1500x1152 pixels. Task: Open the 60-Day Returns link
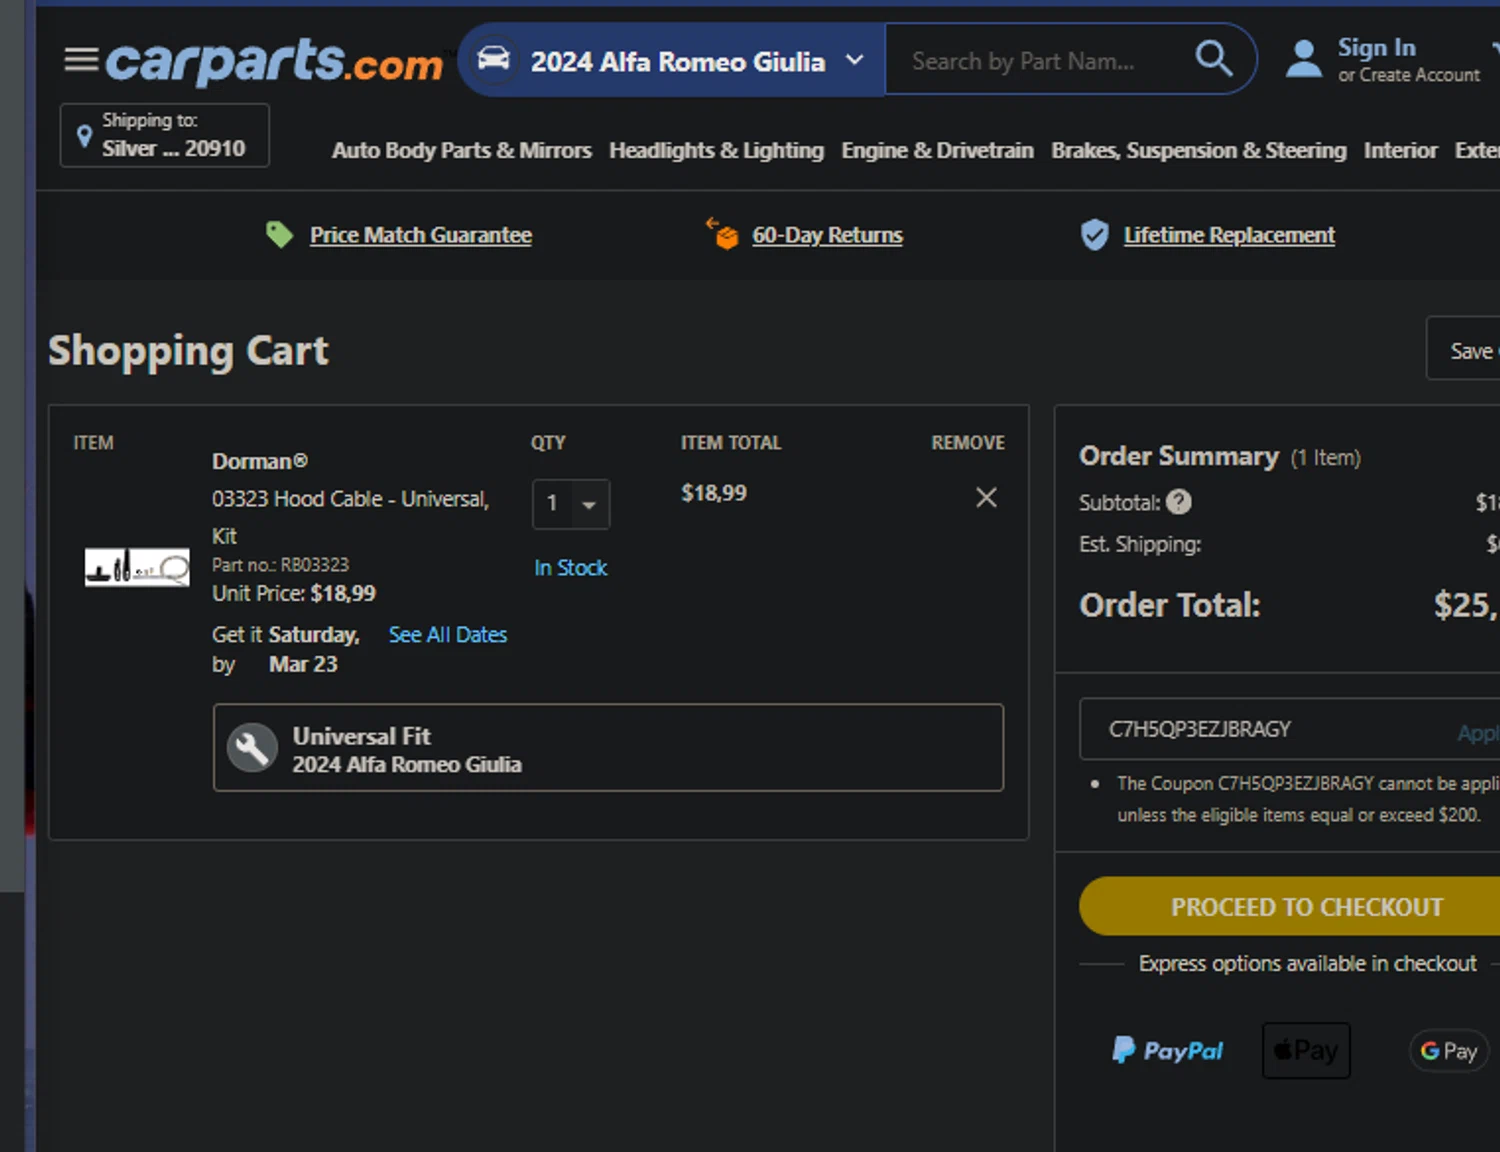click(827, 235)
